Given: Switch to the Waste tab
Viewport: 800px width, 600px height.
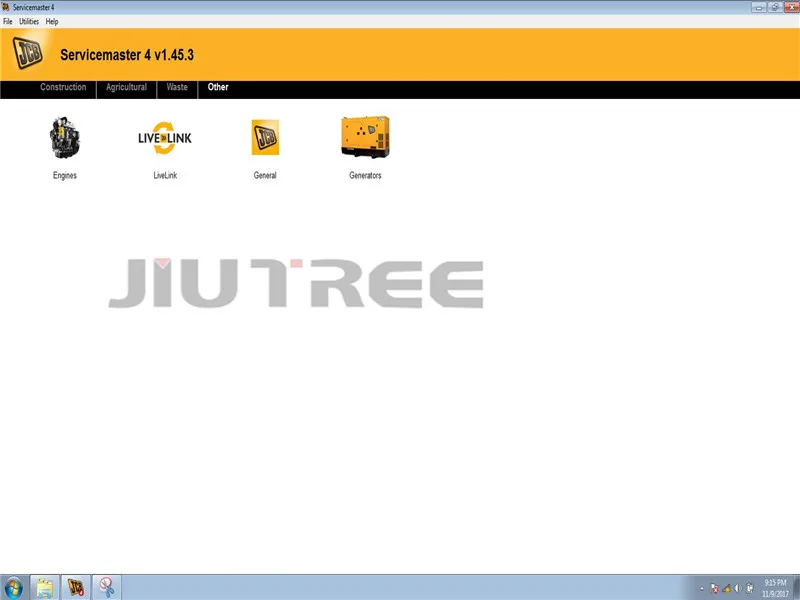Looking at the screenshot, I should click(x=177, y=87).
